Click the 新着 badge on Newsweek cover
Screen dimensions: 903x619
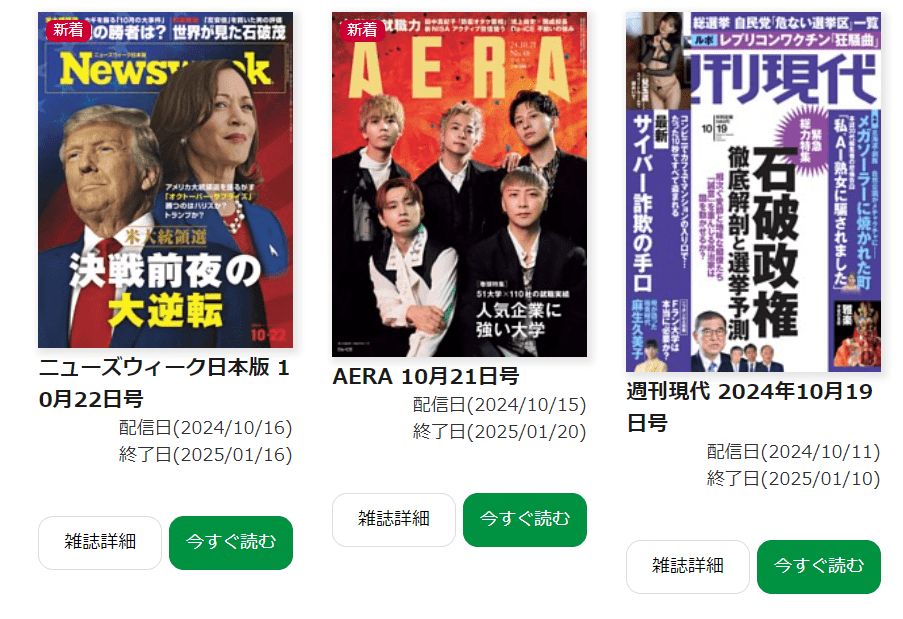68,30
